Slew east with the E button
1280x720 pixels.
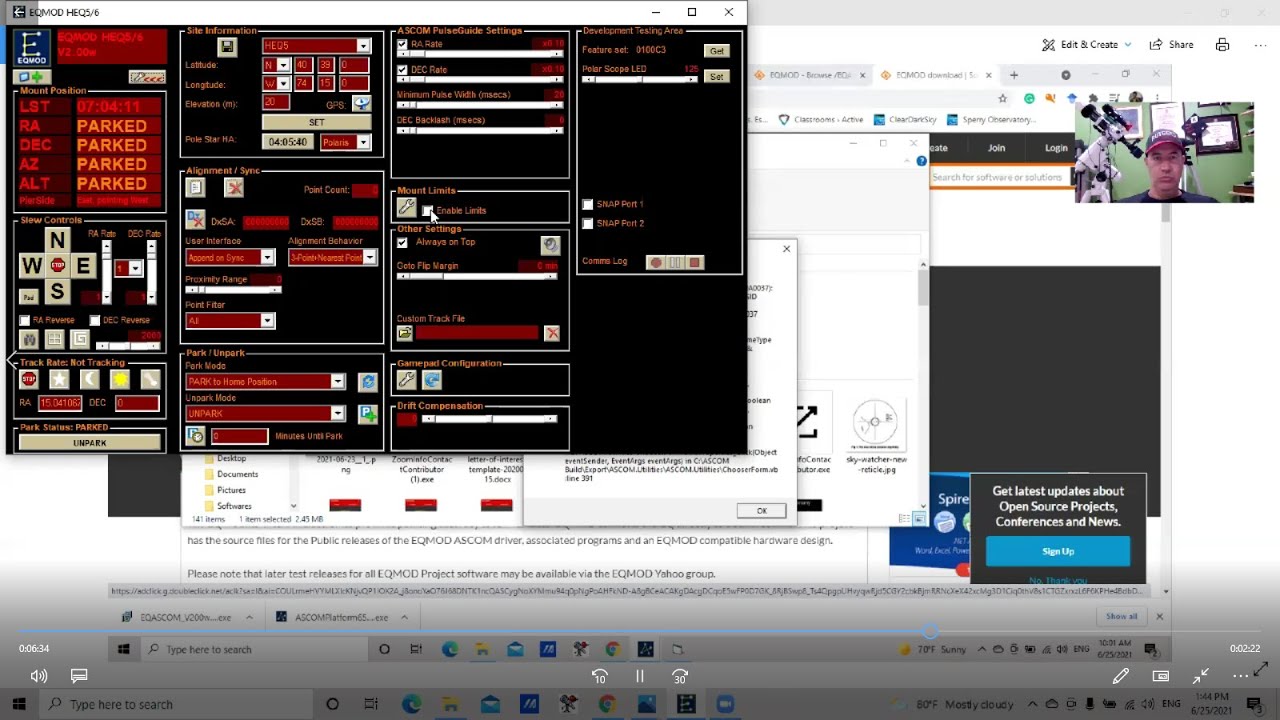coord(83,266)
